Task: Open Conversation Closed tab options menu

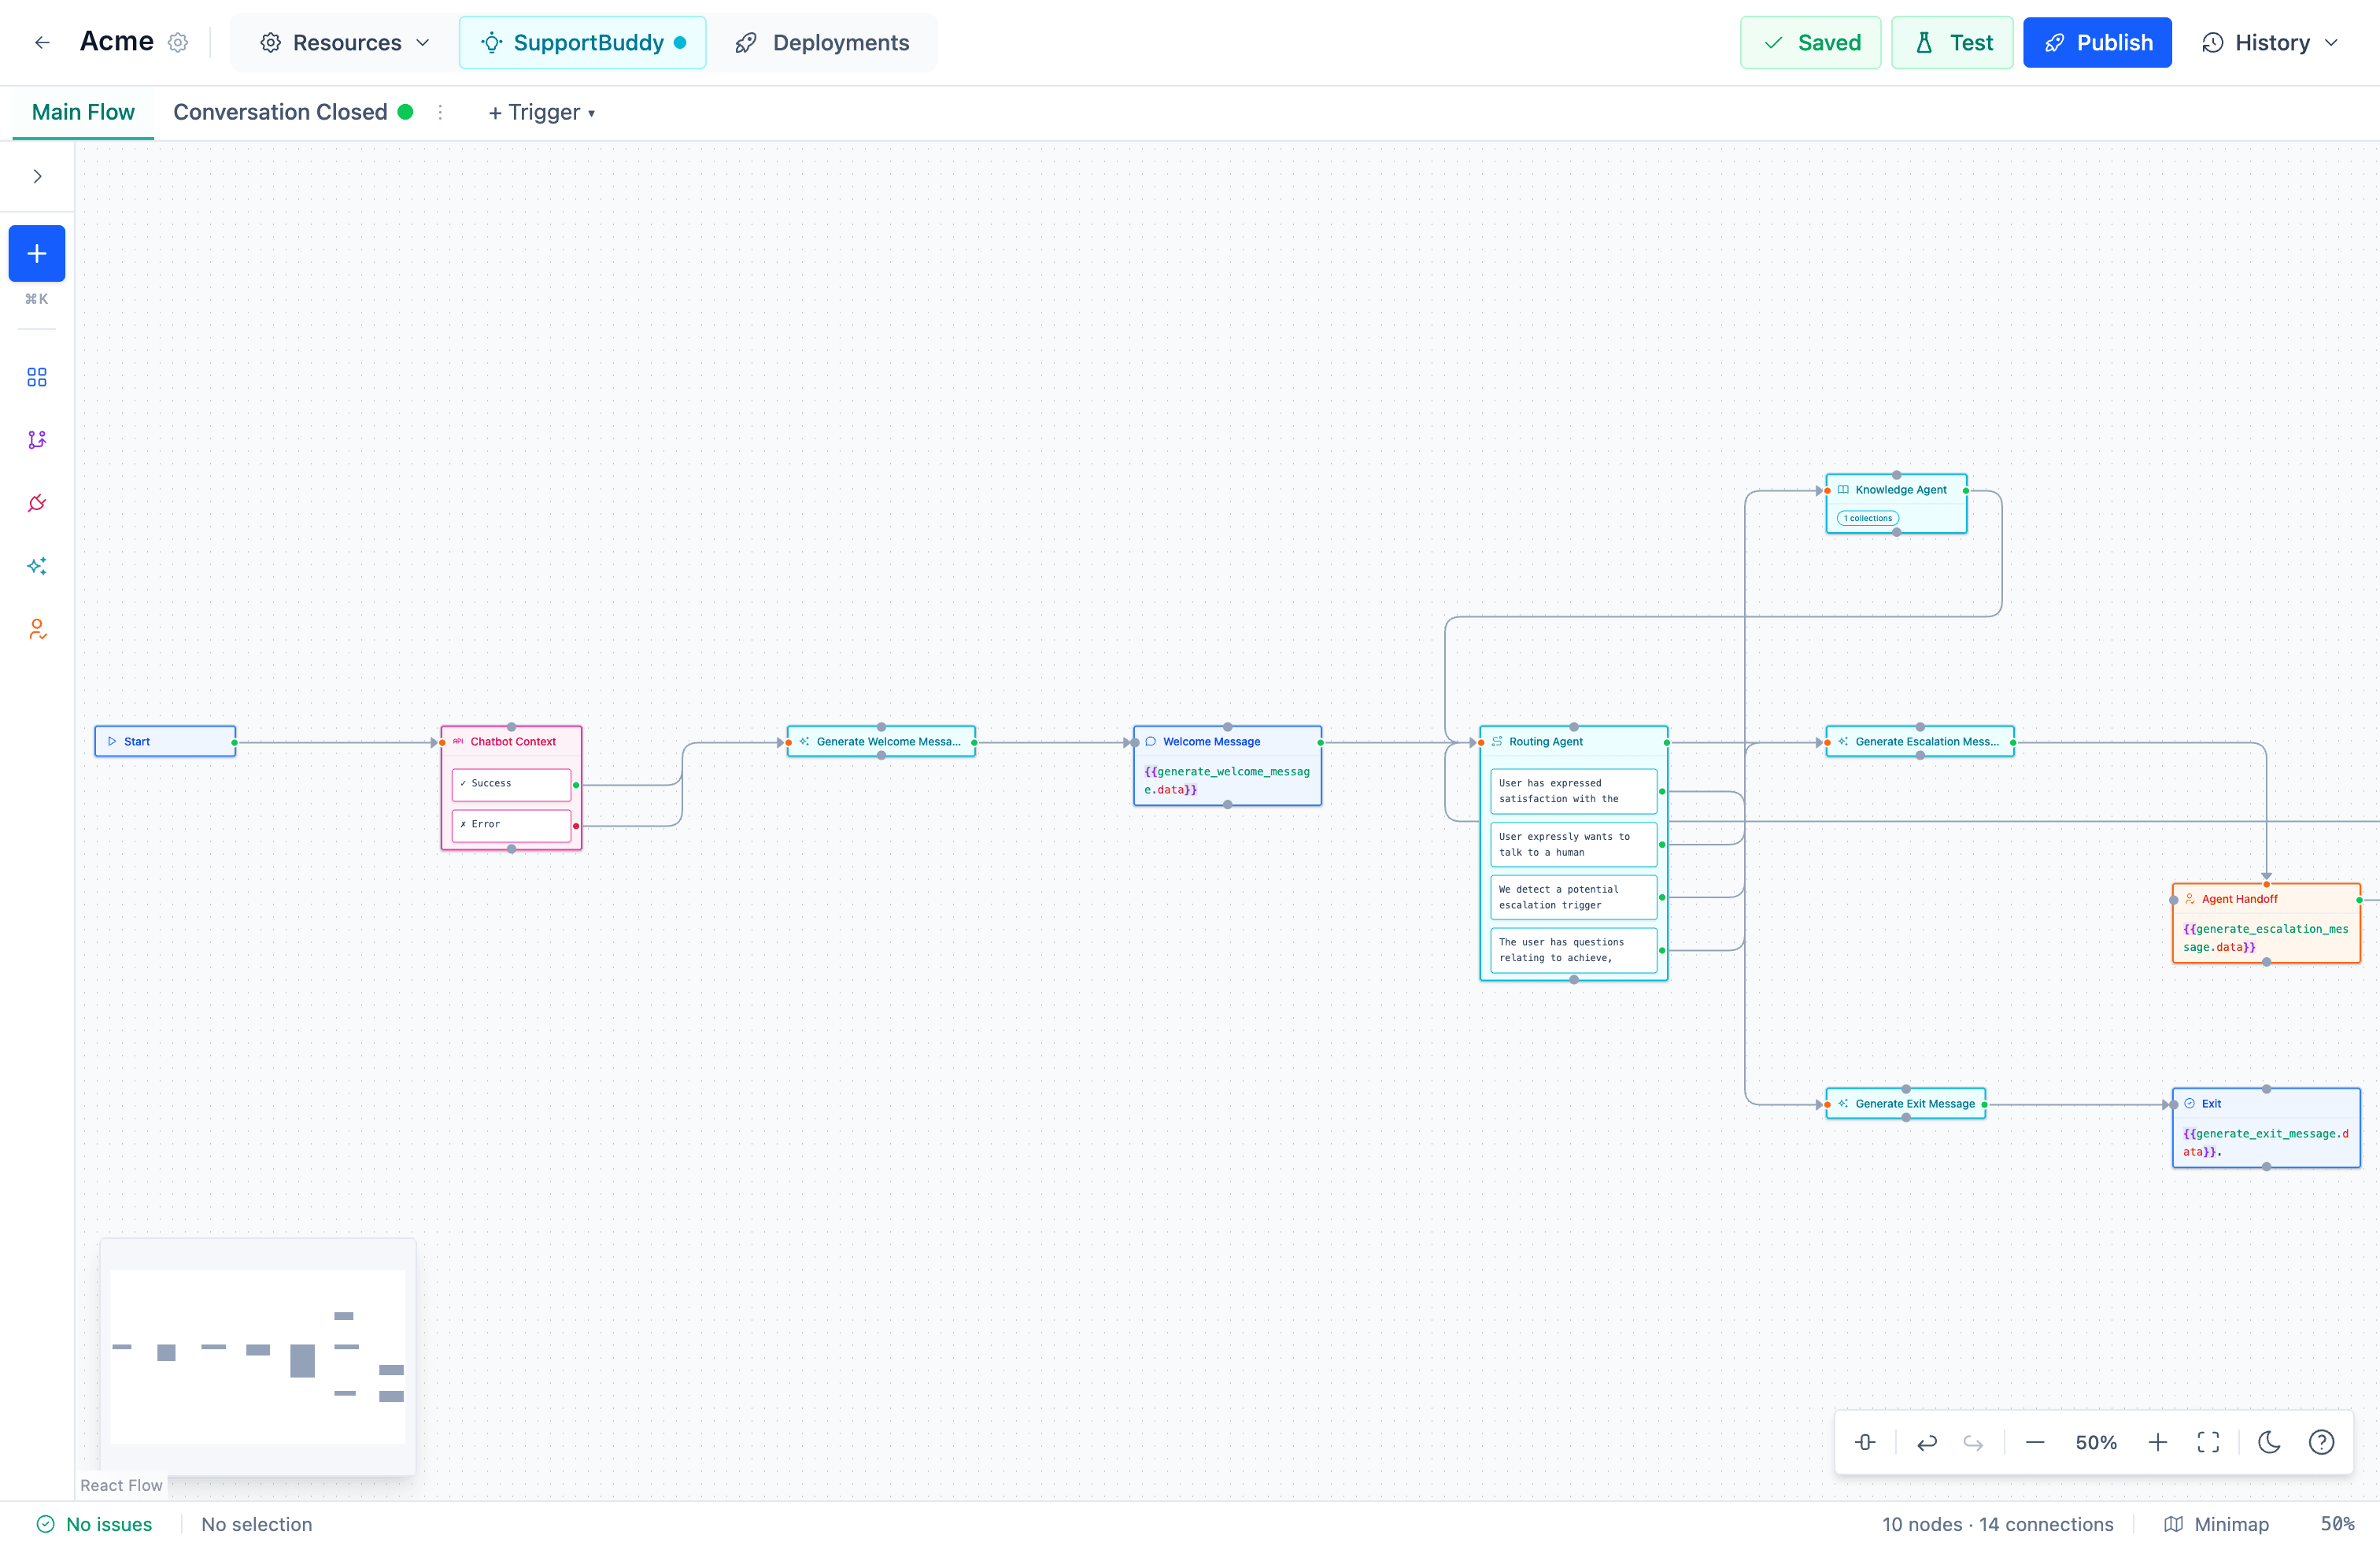Action: pos(440,112)
